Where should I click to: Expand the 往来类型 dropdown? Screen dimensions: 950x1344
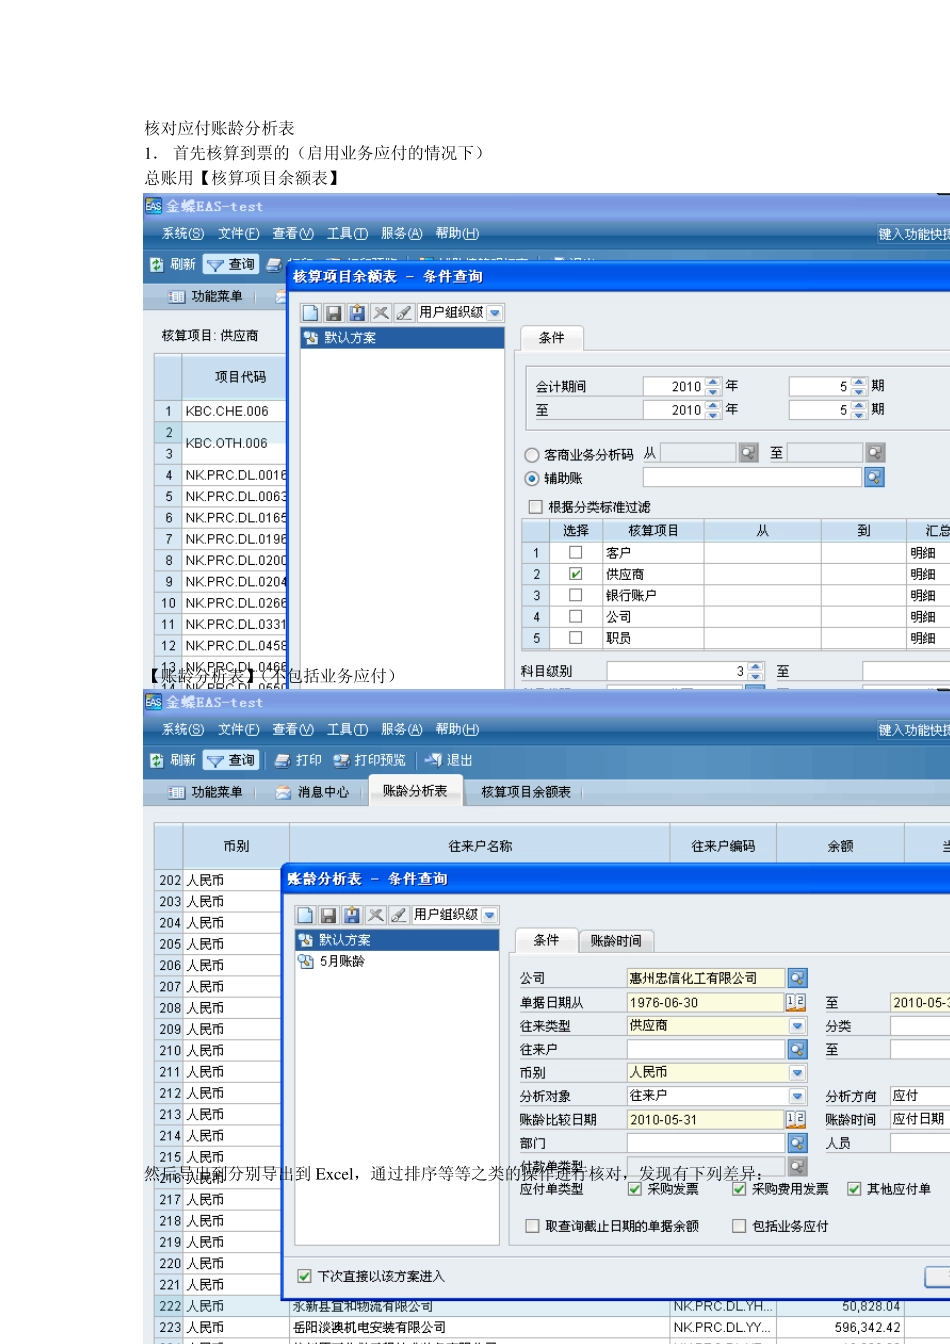pos(797,1026)
